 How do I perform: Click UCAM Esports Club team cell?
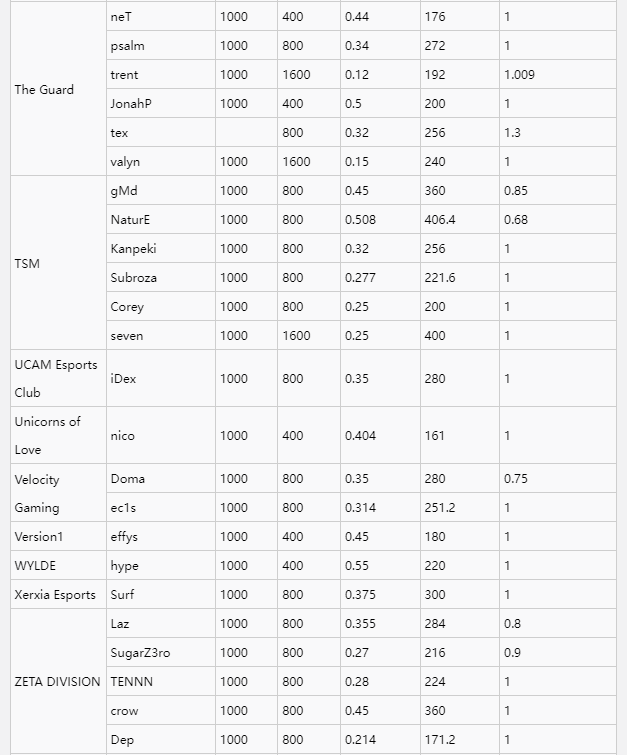tap(56, 378)
